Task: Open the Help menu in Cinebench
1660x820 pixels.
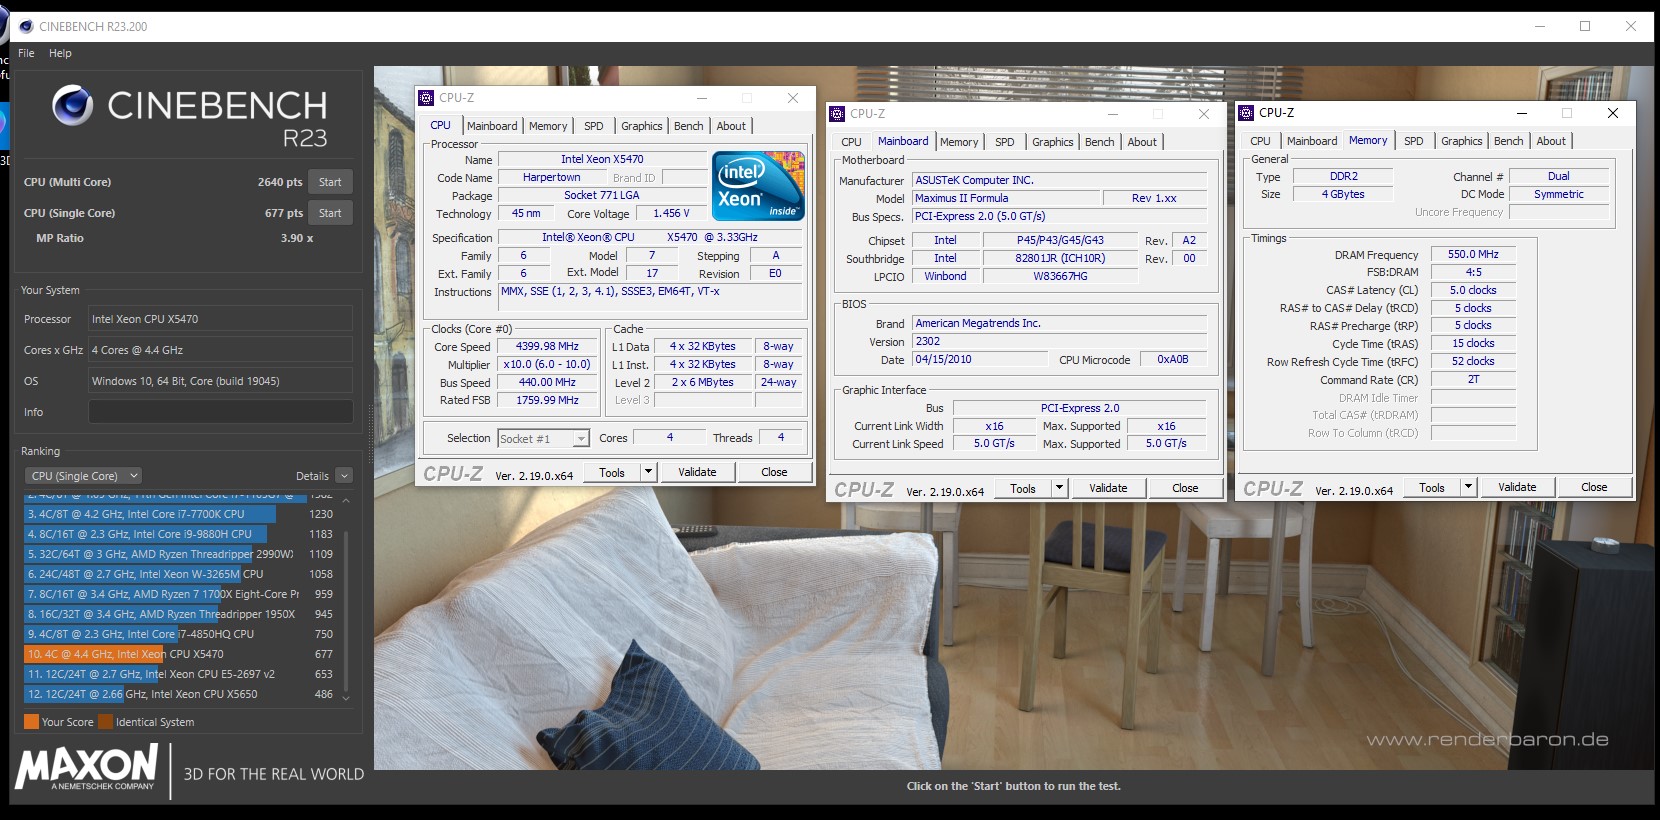Action: 60,53
